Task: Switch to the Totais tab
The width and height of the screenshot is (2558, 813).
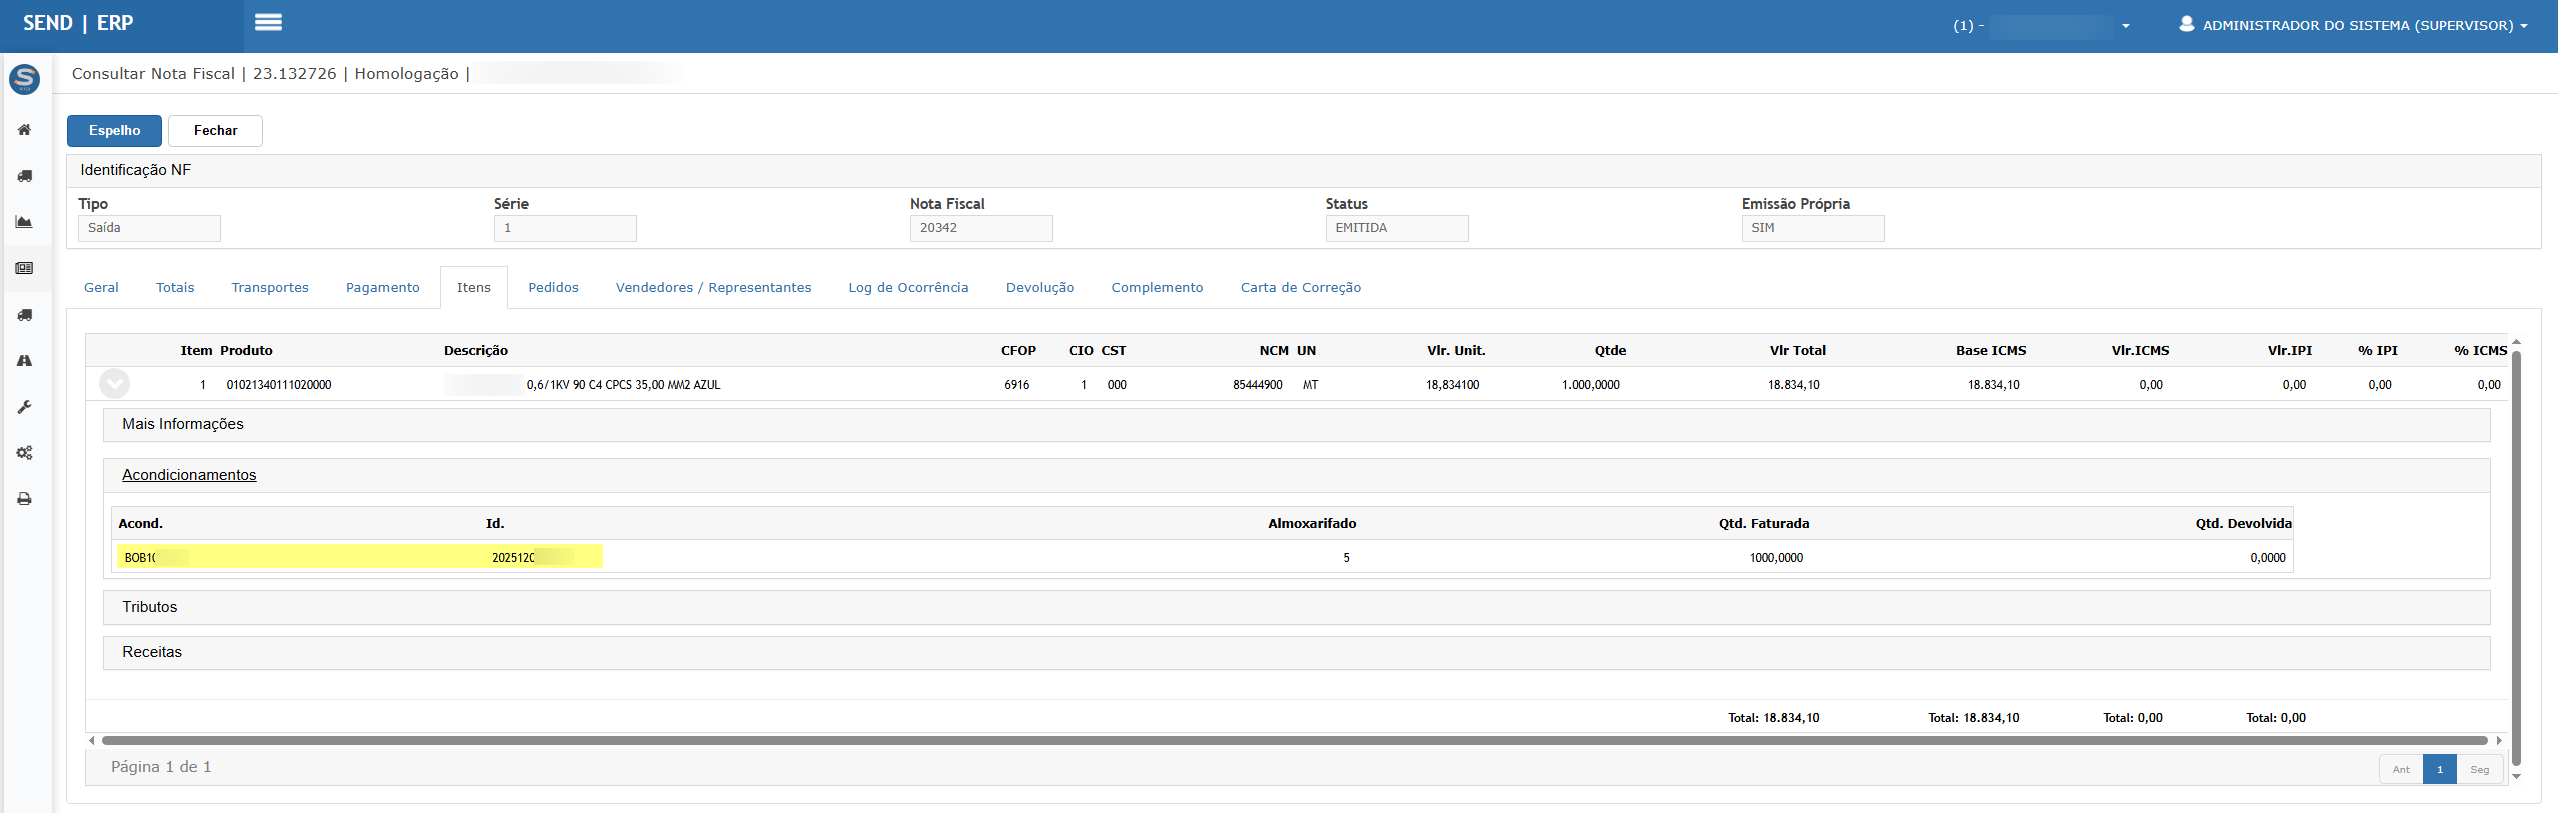Action: point(175,288)
